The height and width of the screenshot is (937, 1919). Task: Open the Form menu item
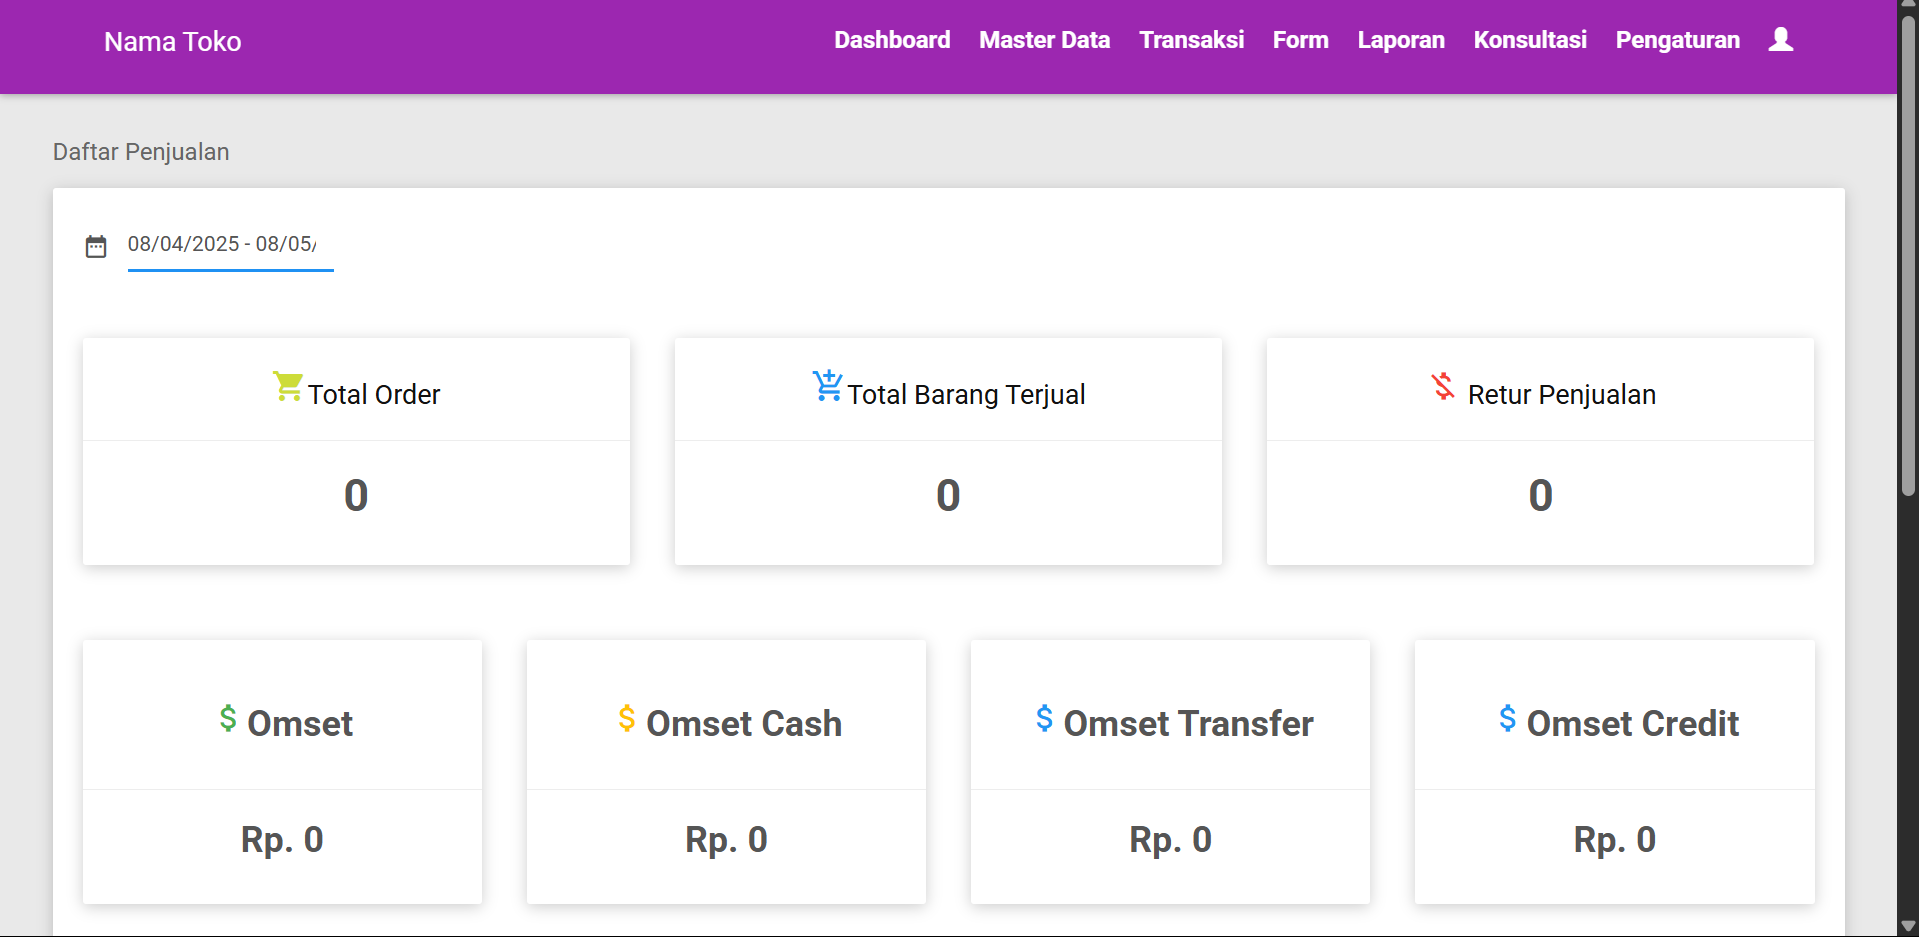pos(1300,40)
